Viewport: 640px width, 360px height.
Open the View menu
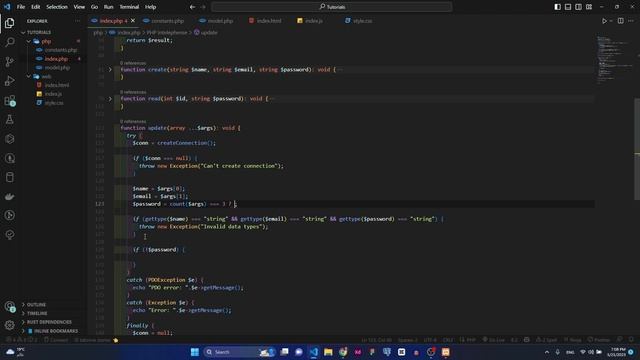tap(79, 7)
